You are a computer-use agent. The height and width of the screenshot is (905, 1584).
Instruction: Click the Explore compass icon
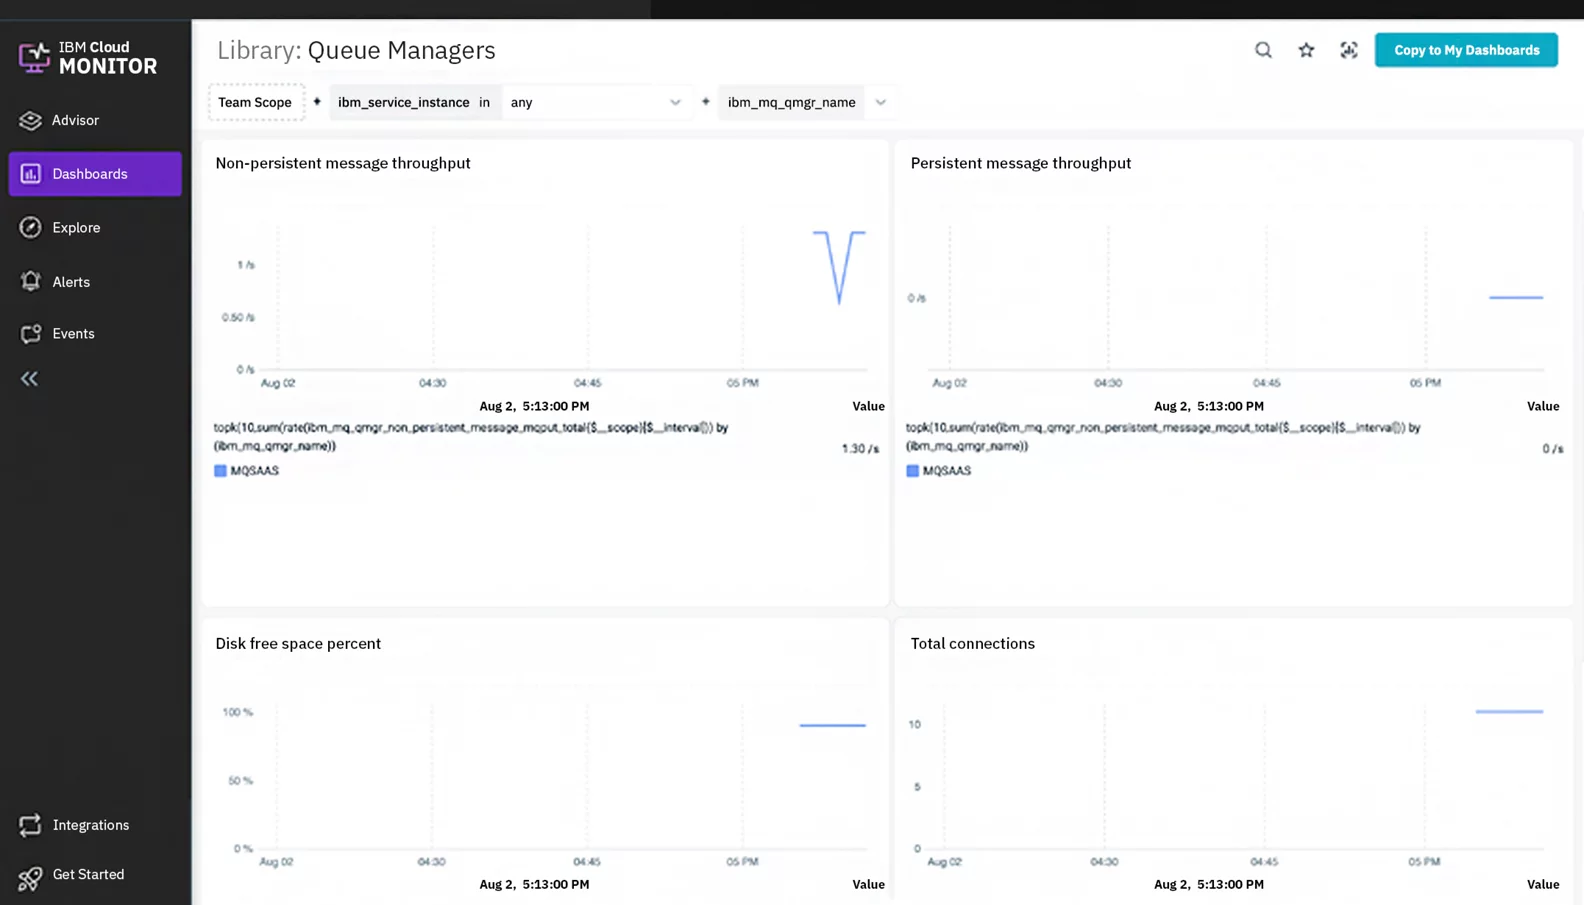point(30,228)
